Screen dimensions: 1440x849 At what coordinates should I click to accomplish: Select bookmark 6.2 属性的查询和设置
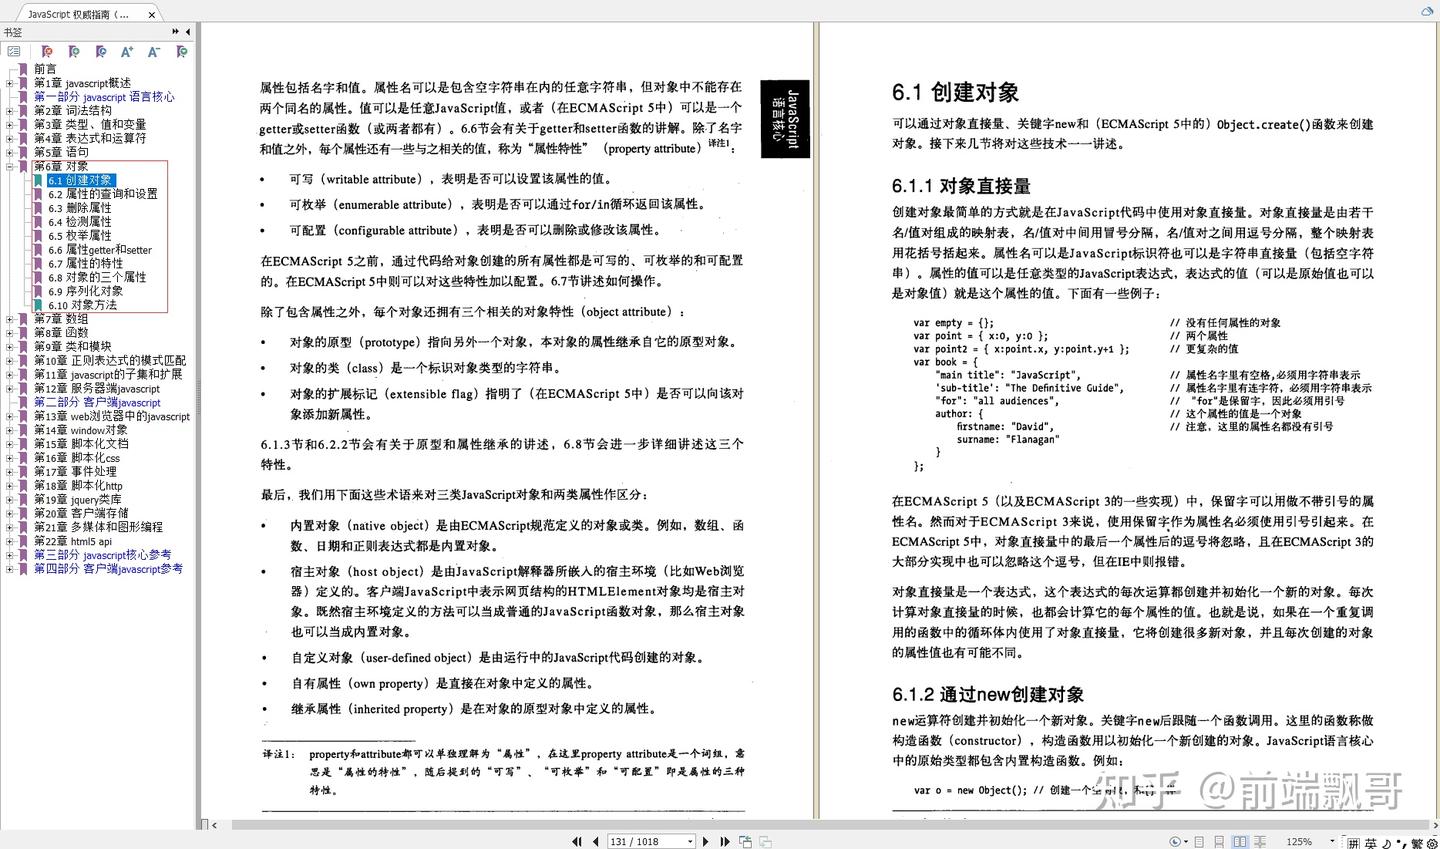point(103,194)
